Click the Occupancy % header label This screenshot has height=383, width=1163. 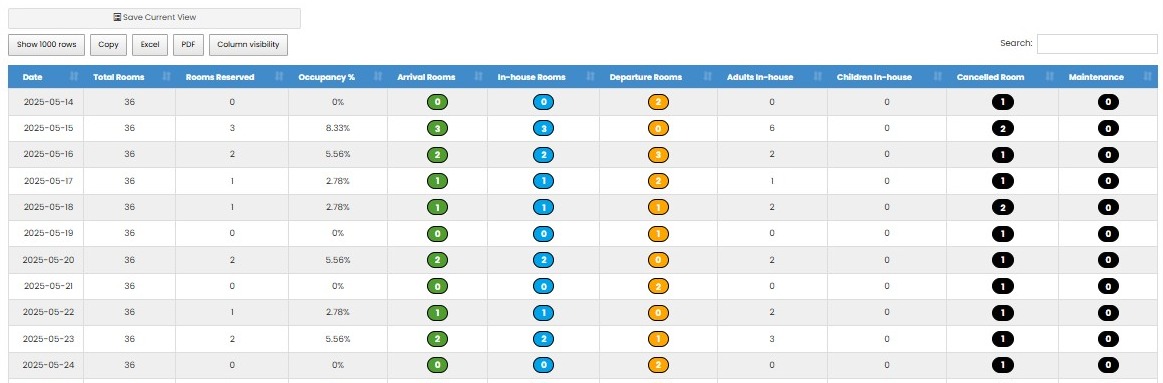click(326, 77)
